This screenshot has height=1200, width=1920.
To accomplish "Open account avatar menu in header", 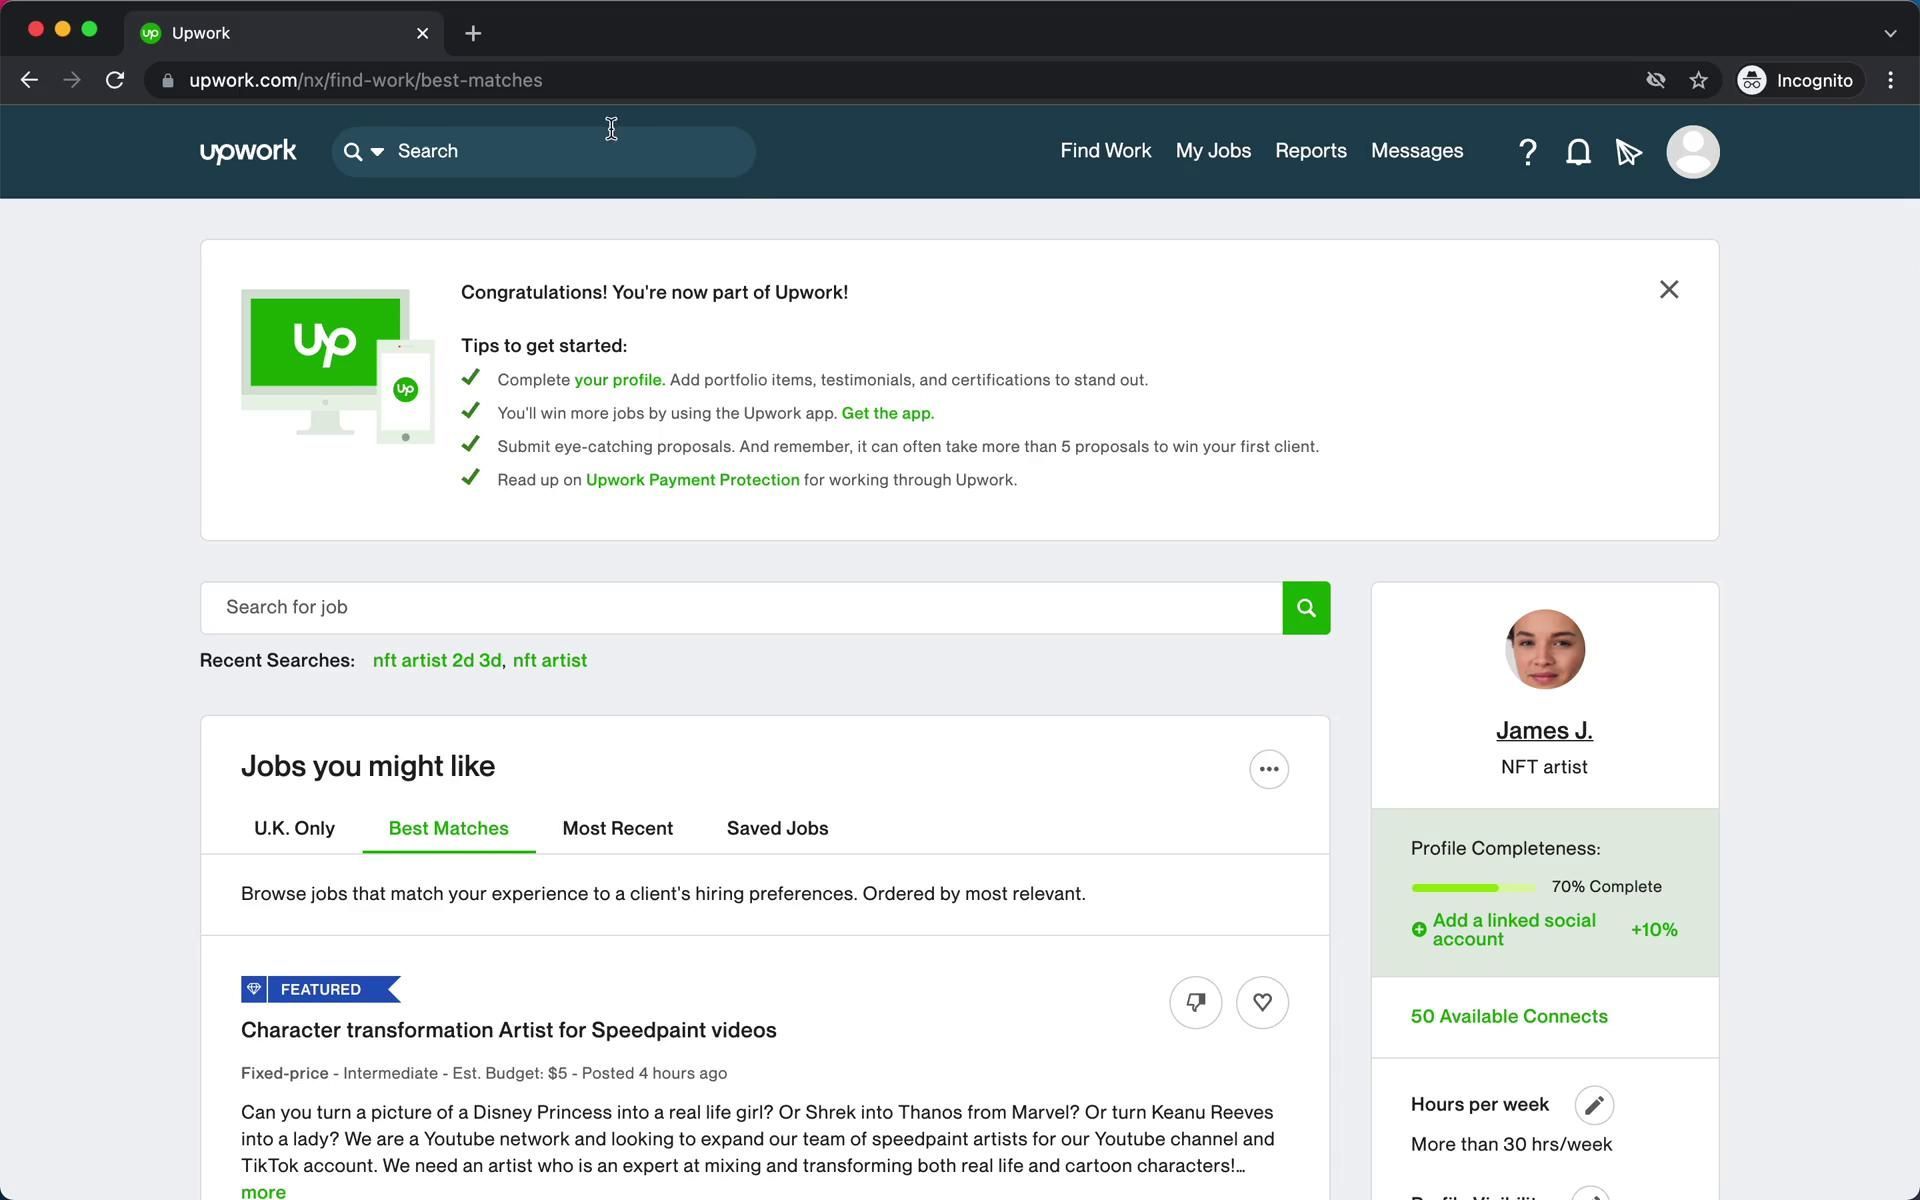I will (x=1692, y=152).
